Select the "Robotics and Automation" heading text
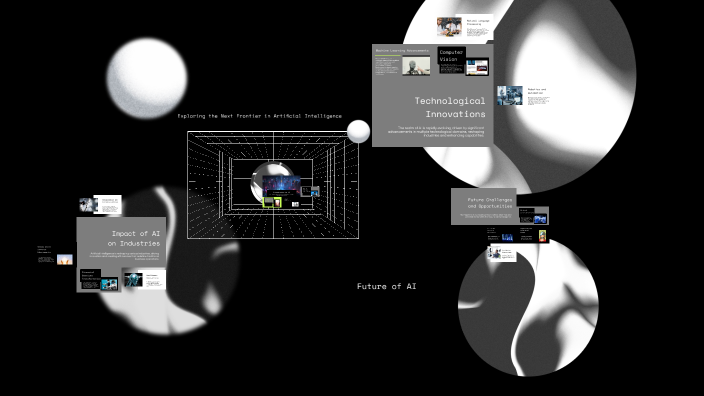Screen dimensions: 704x396 [x=537, y=91]
